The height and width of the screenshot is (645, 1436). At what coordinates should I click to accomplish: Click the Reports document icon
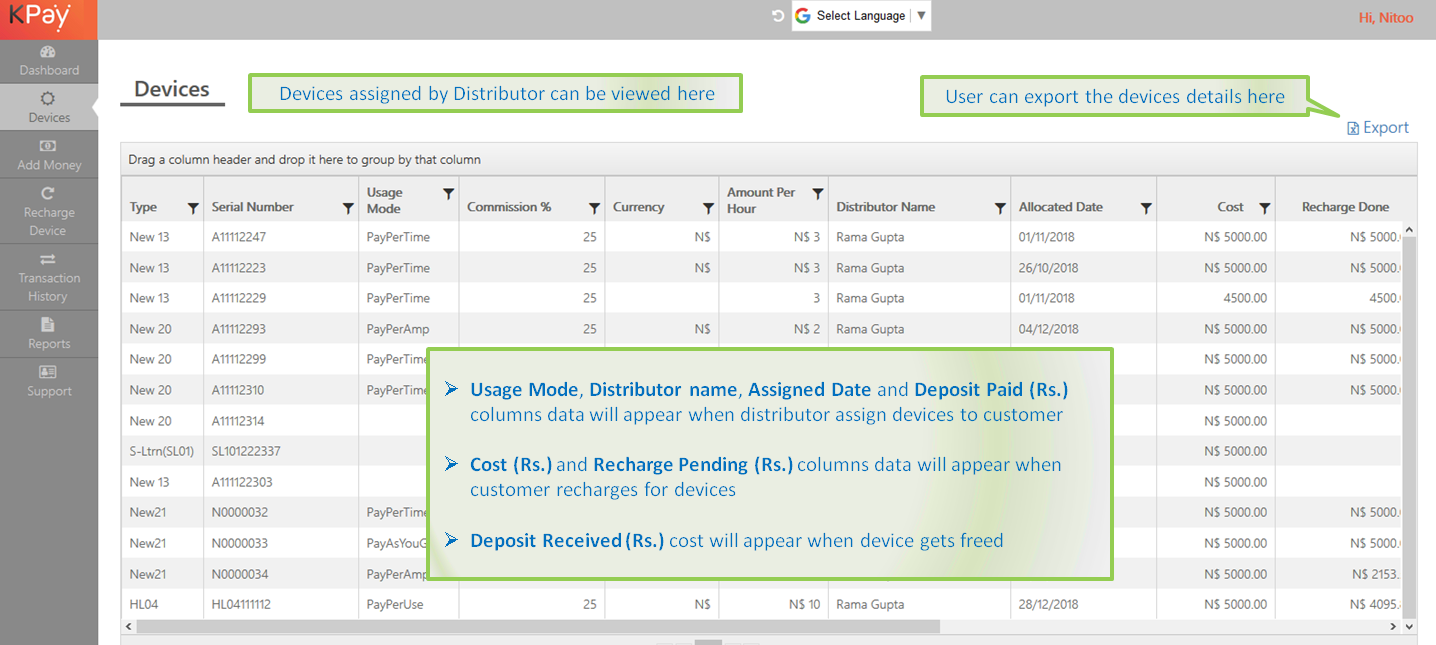pyautogui.click(x=48, y=325)
